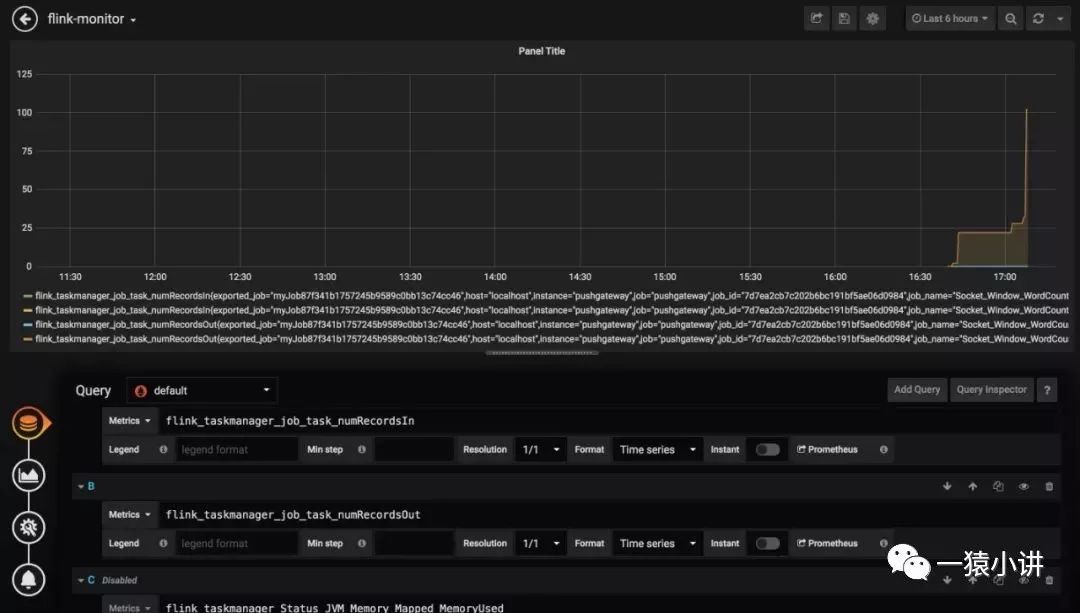
Task: Expand Format Time series dropdown in query B
Action: [x=658, y=544]
